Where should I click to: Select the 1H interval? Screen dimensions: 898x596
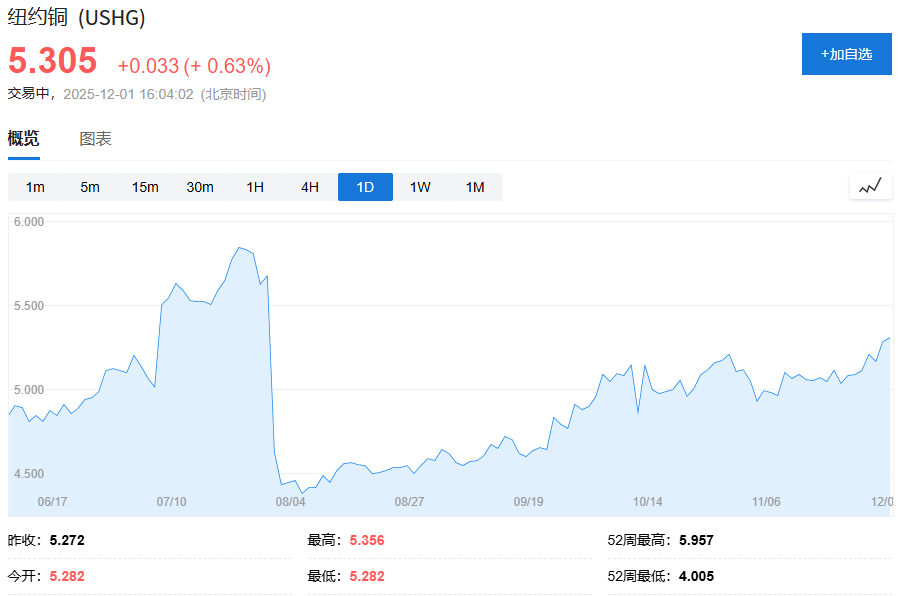pos(255,187)
